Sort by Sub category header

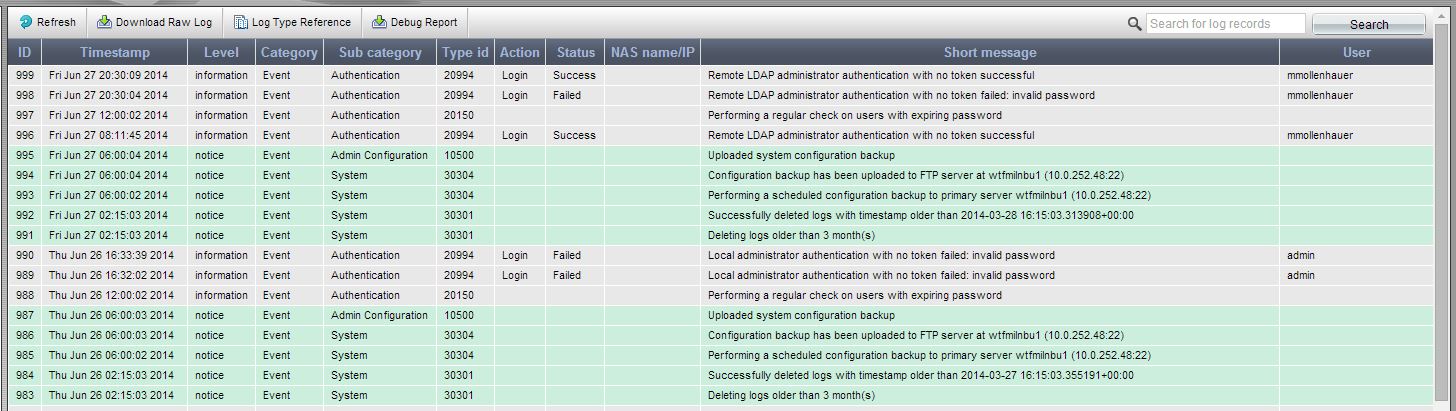(380, 52)
